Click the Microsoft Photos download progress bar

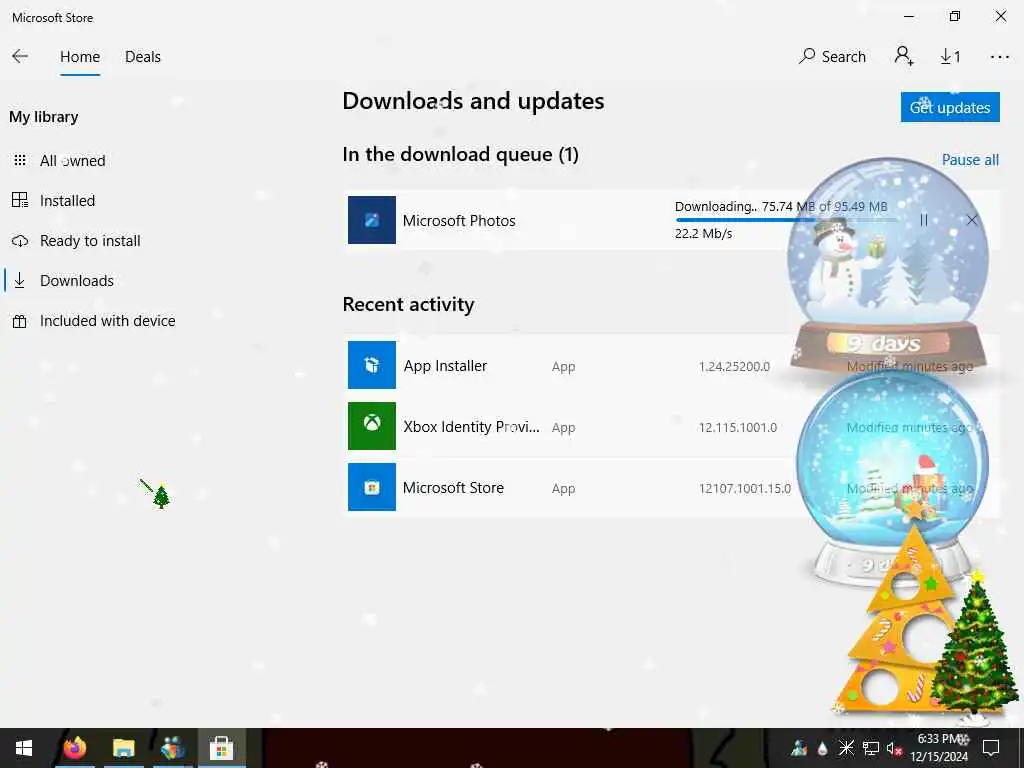point(786,220)
